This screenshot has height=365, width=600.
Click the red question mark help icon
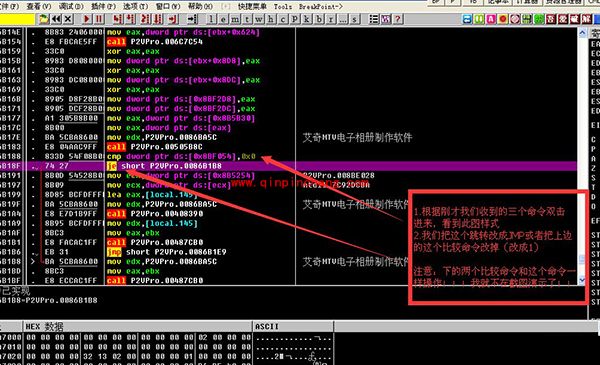pyautogui.click(x=398, y=19)
